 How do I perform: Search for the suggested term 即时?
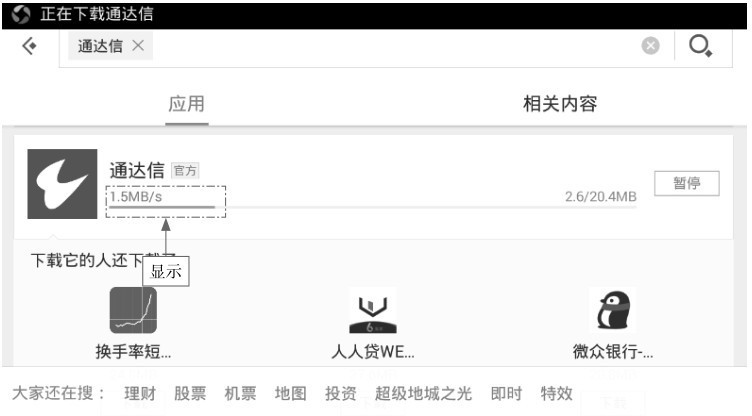[x=506, y=393]
